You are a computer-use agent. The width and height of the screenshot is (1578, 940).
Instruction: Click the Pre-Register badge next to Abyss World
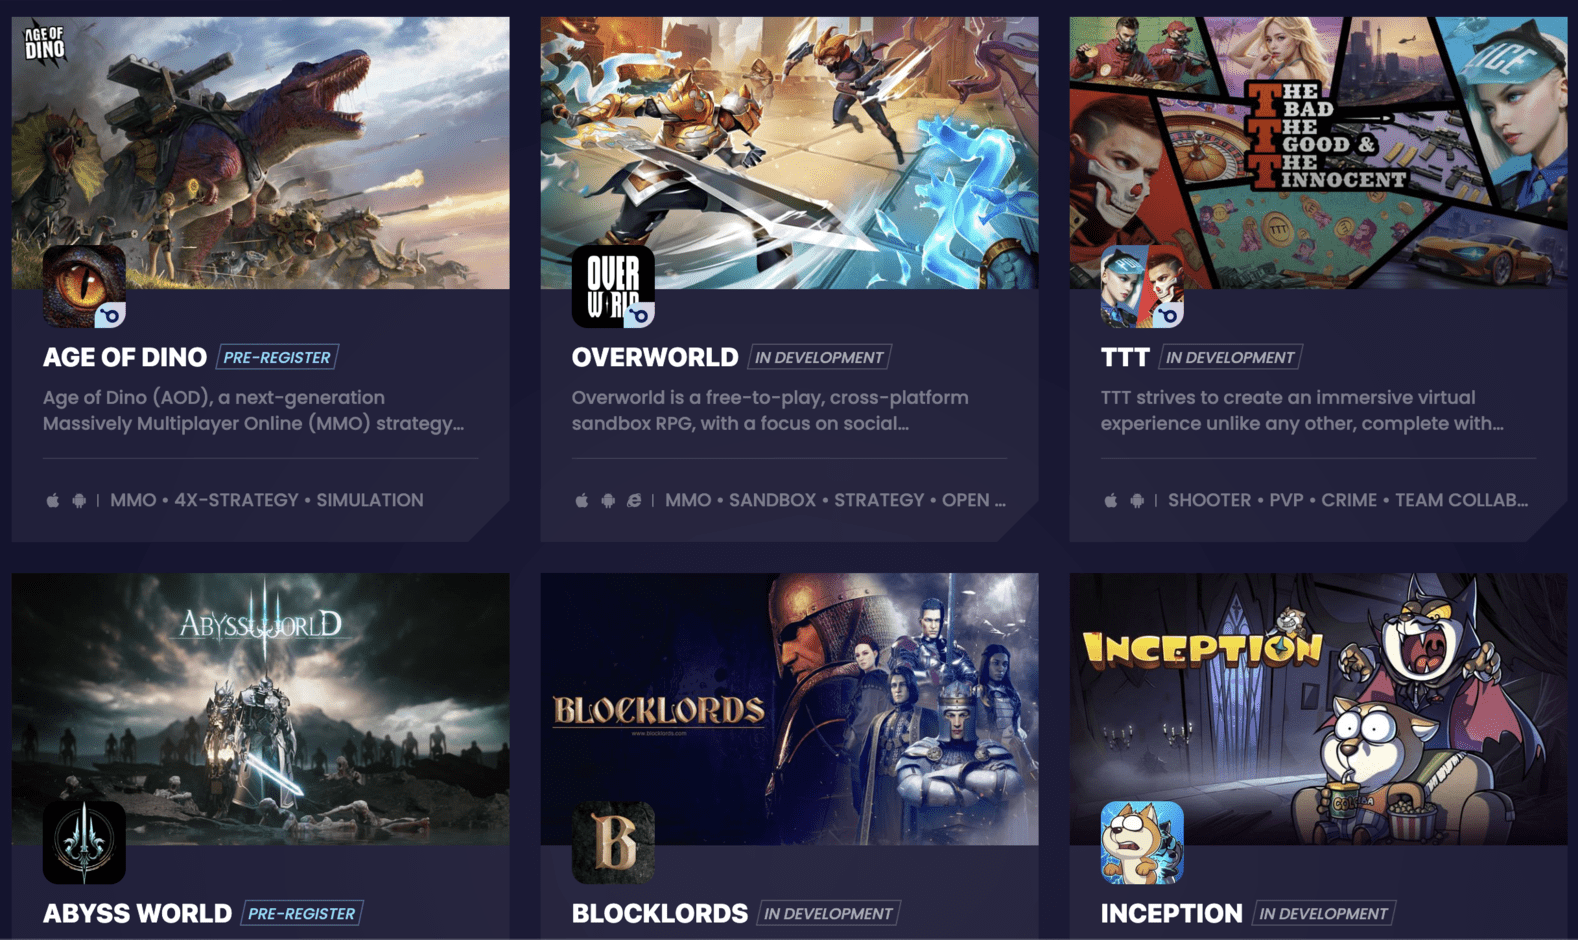(x=302, y=913)
